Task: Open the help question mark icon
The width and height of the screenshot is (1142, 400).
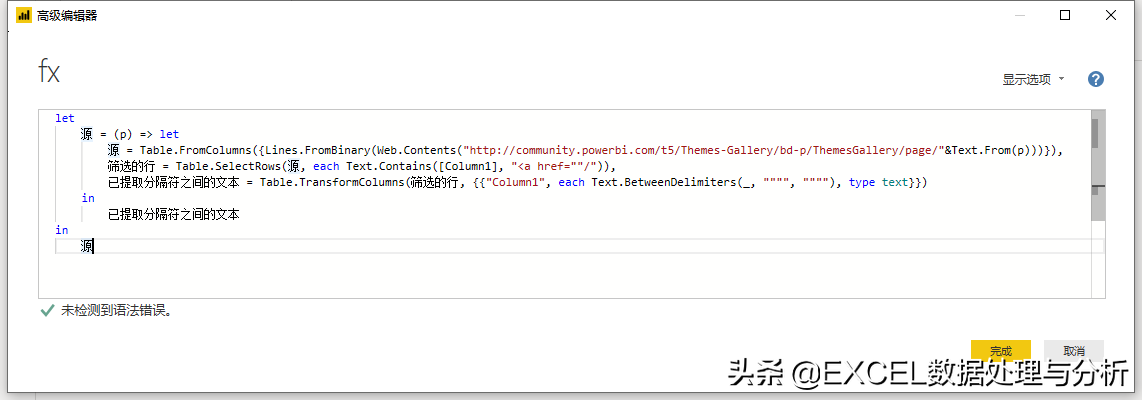Action: pos(1095,79)
